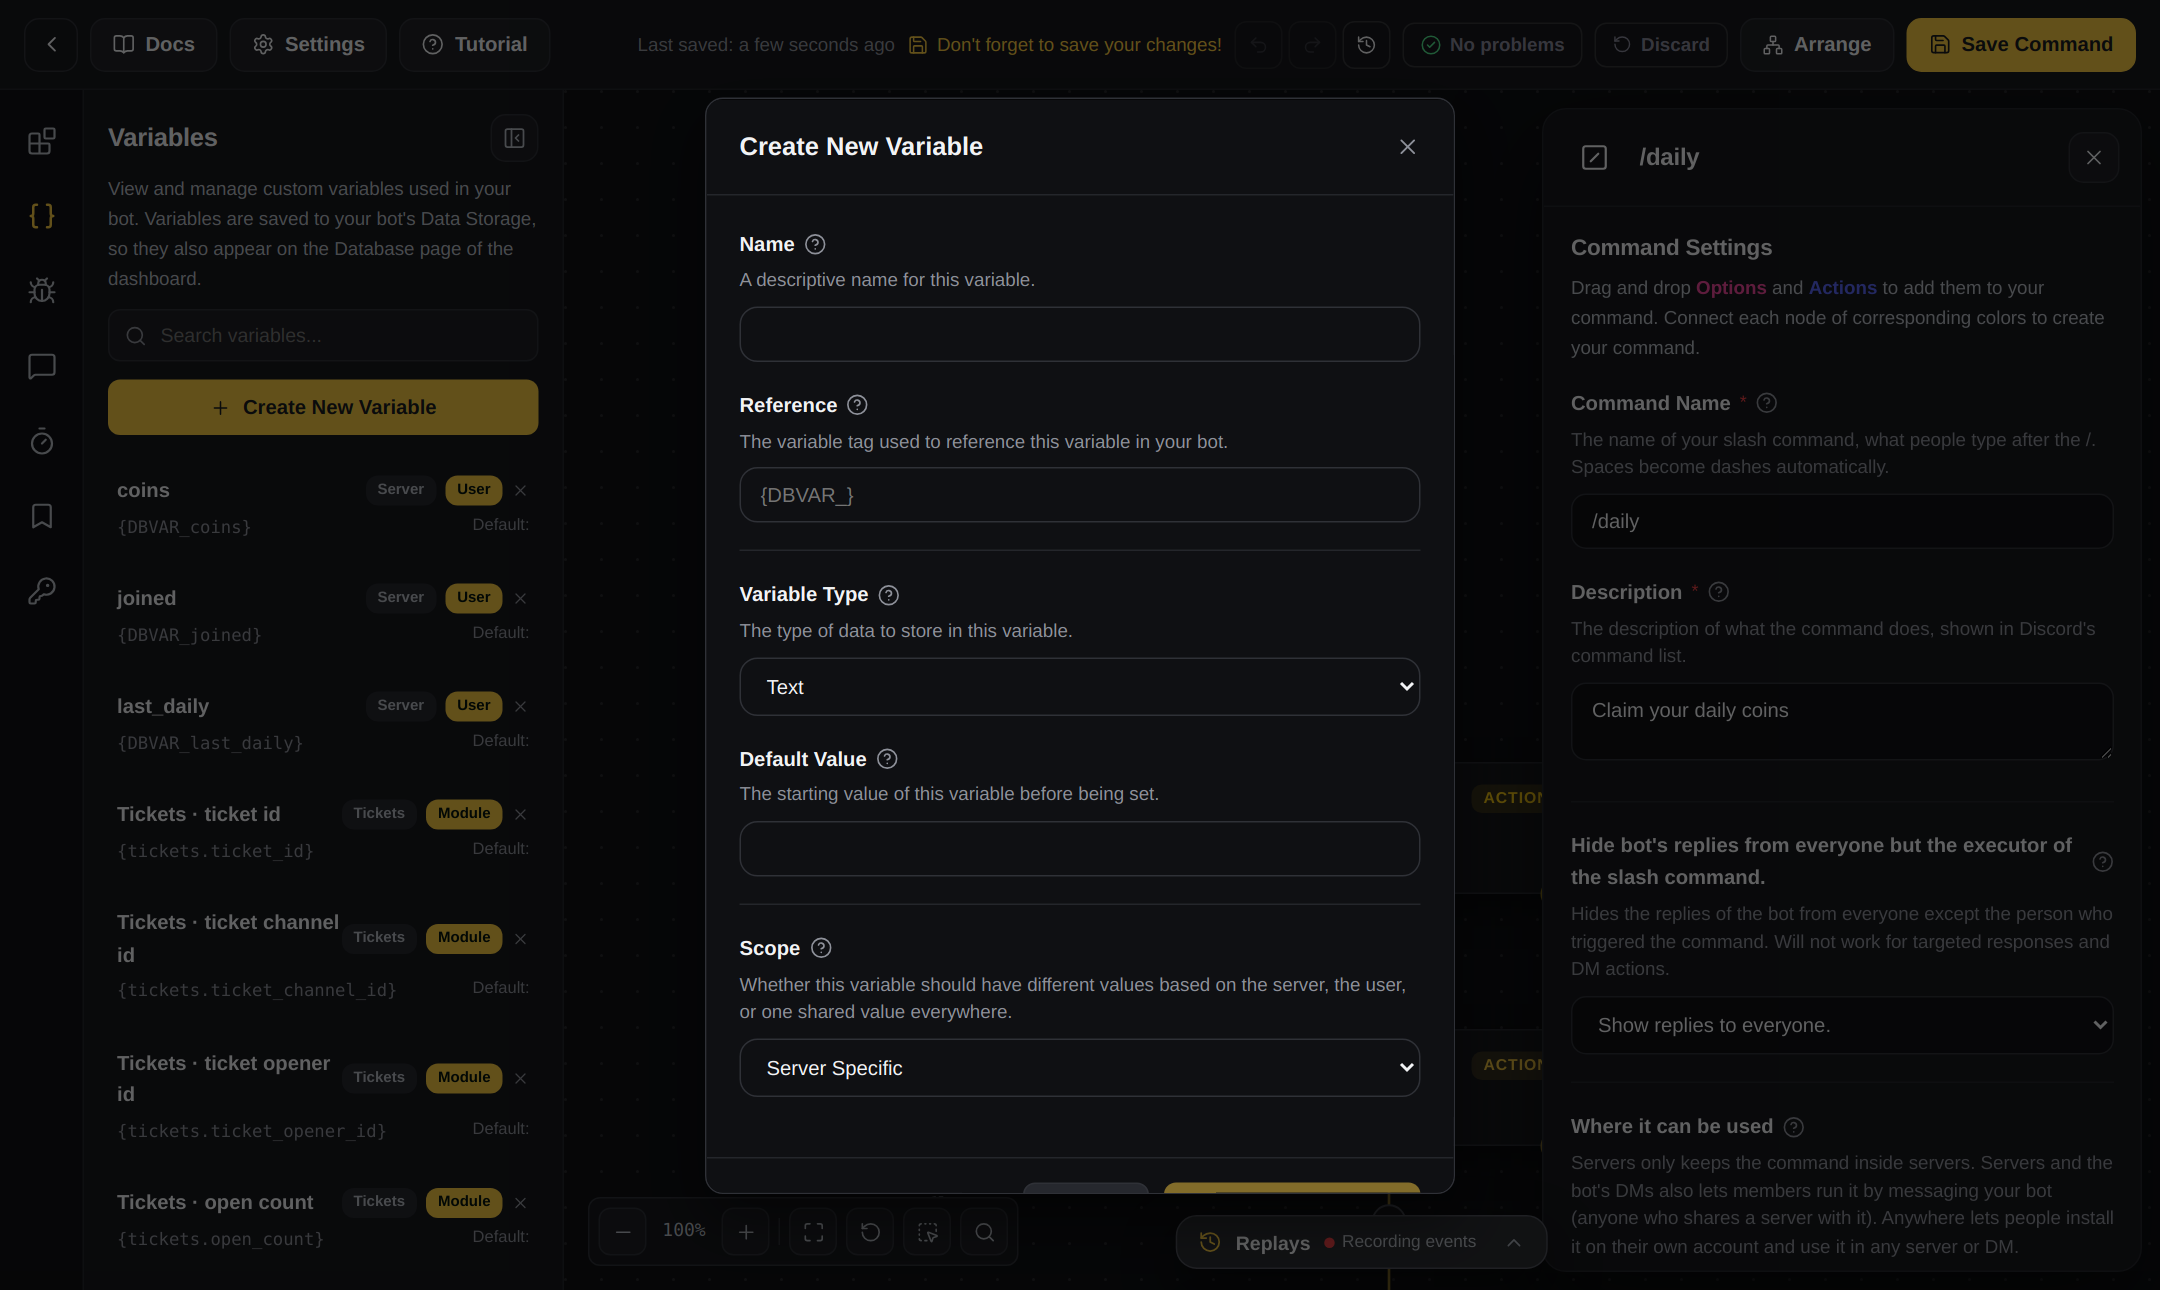Viewport: 2160px width, 1290px height.
Task: Show help for Reference field
Action: point(857,405)
